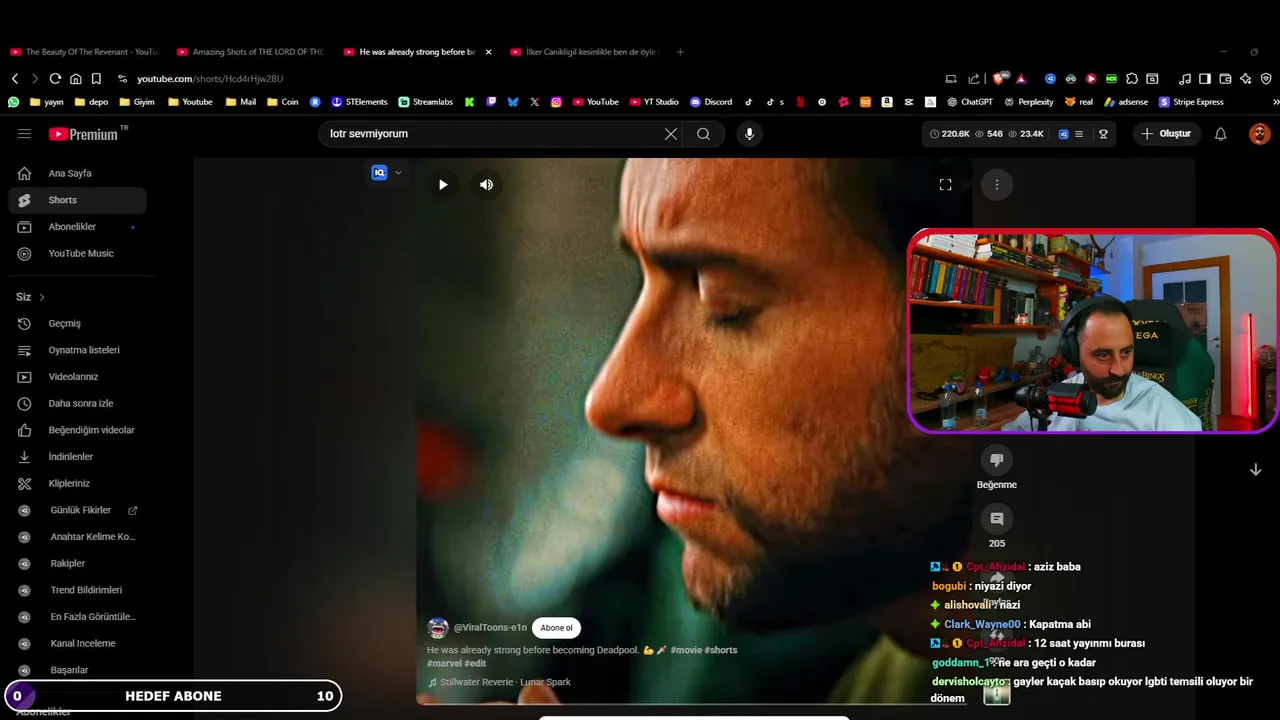Click the vidIQ trophy icon in header
This screenshot has height=720, width=1280.
(1103, 134)
